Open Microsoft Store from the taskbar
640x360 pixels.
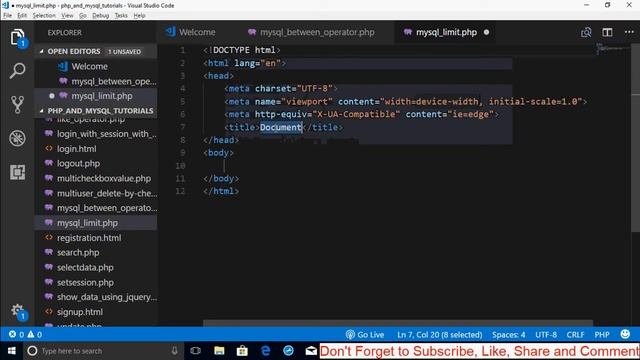point(242,351)
